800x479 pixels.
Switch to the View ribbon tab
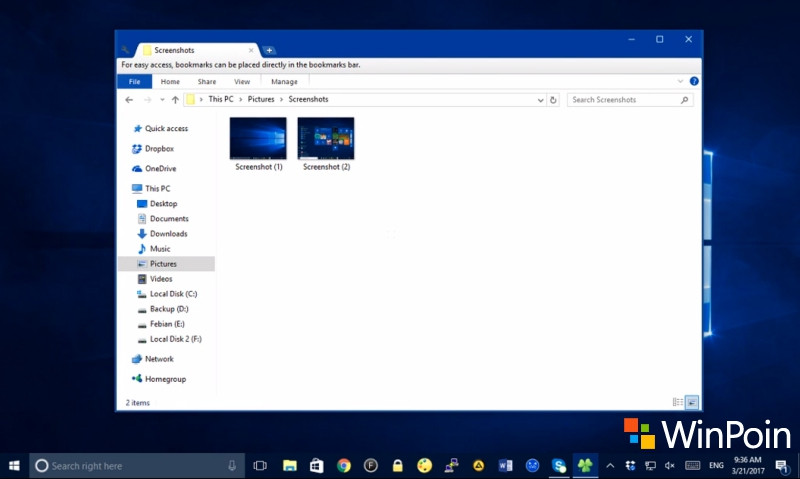tap(242, 82)
